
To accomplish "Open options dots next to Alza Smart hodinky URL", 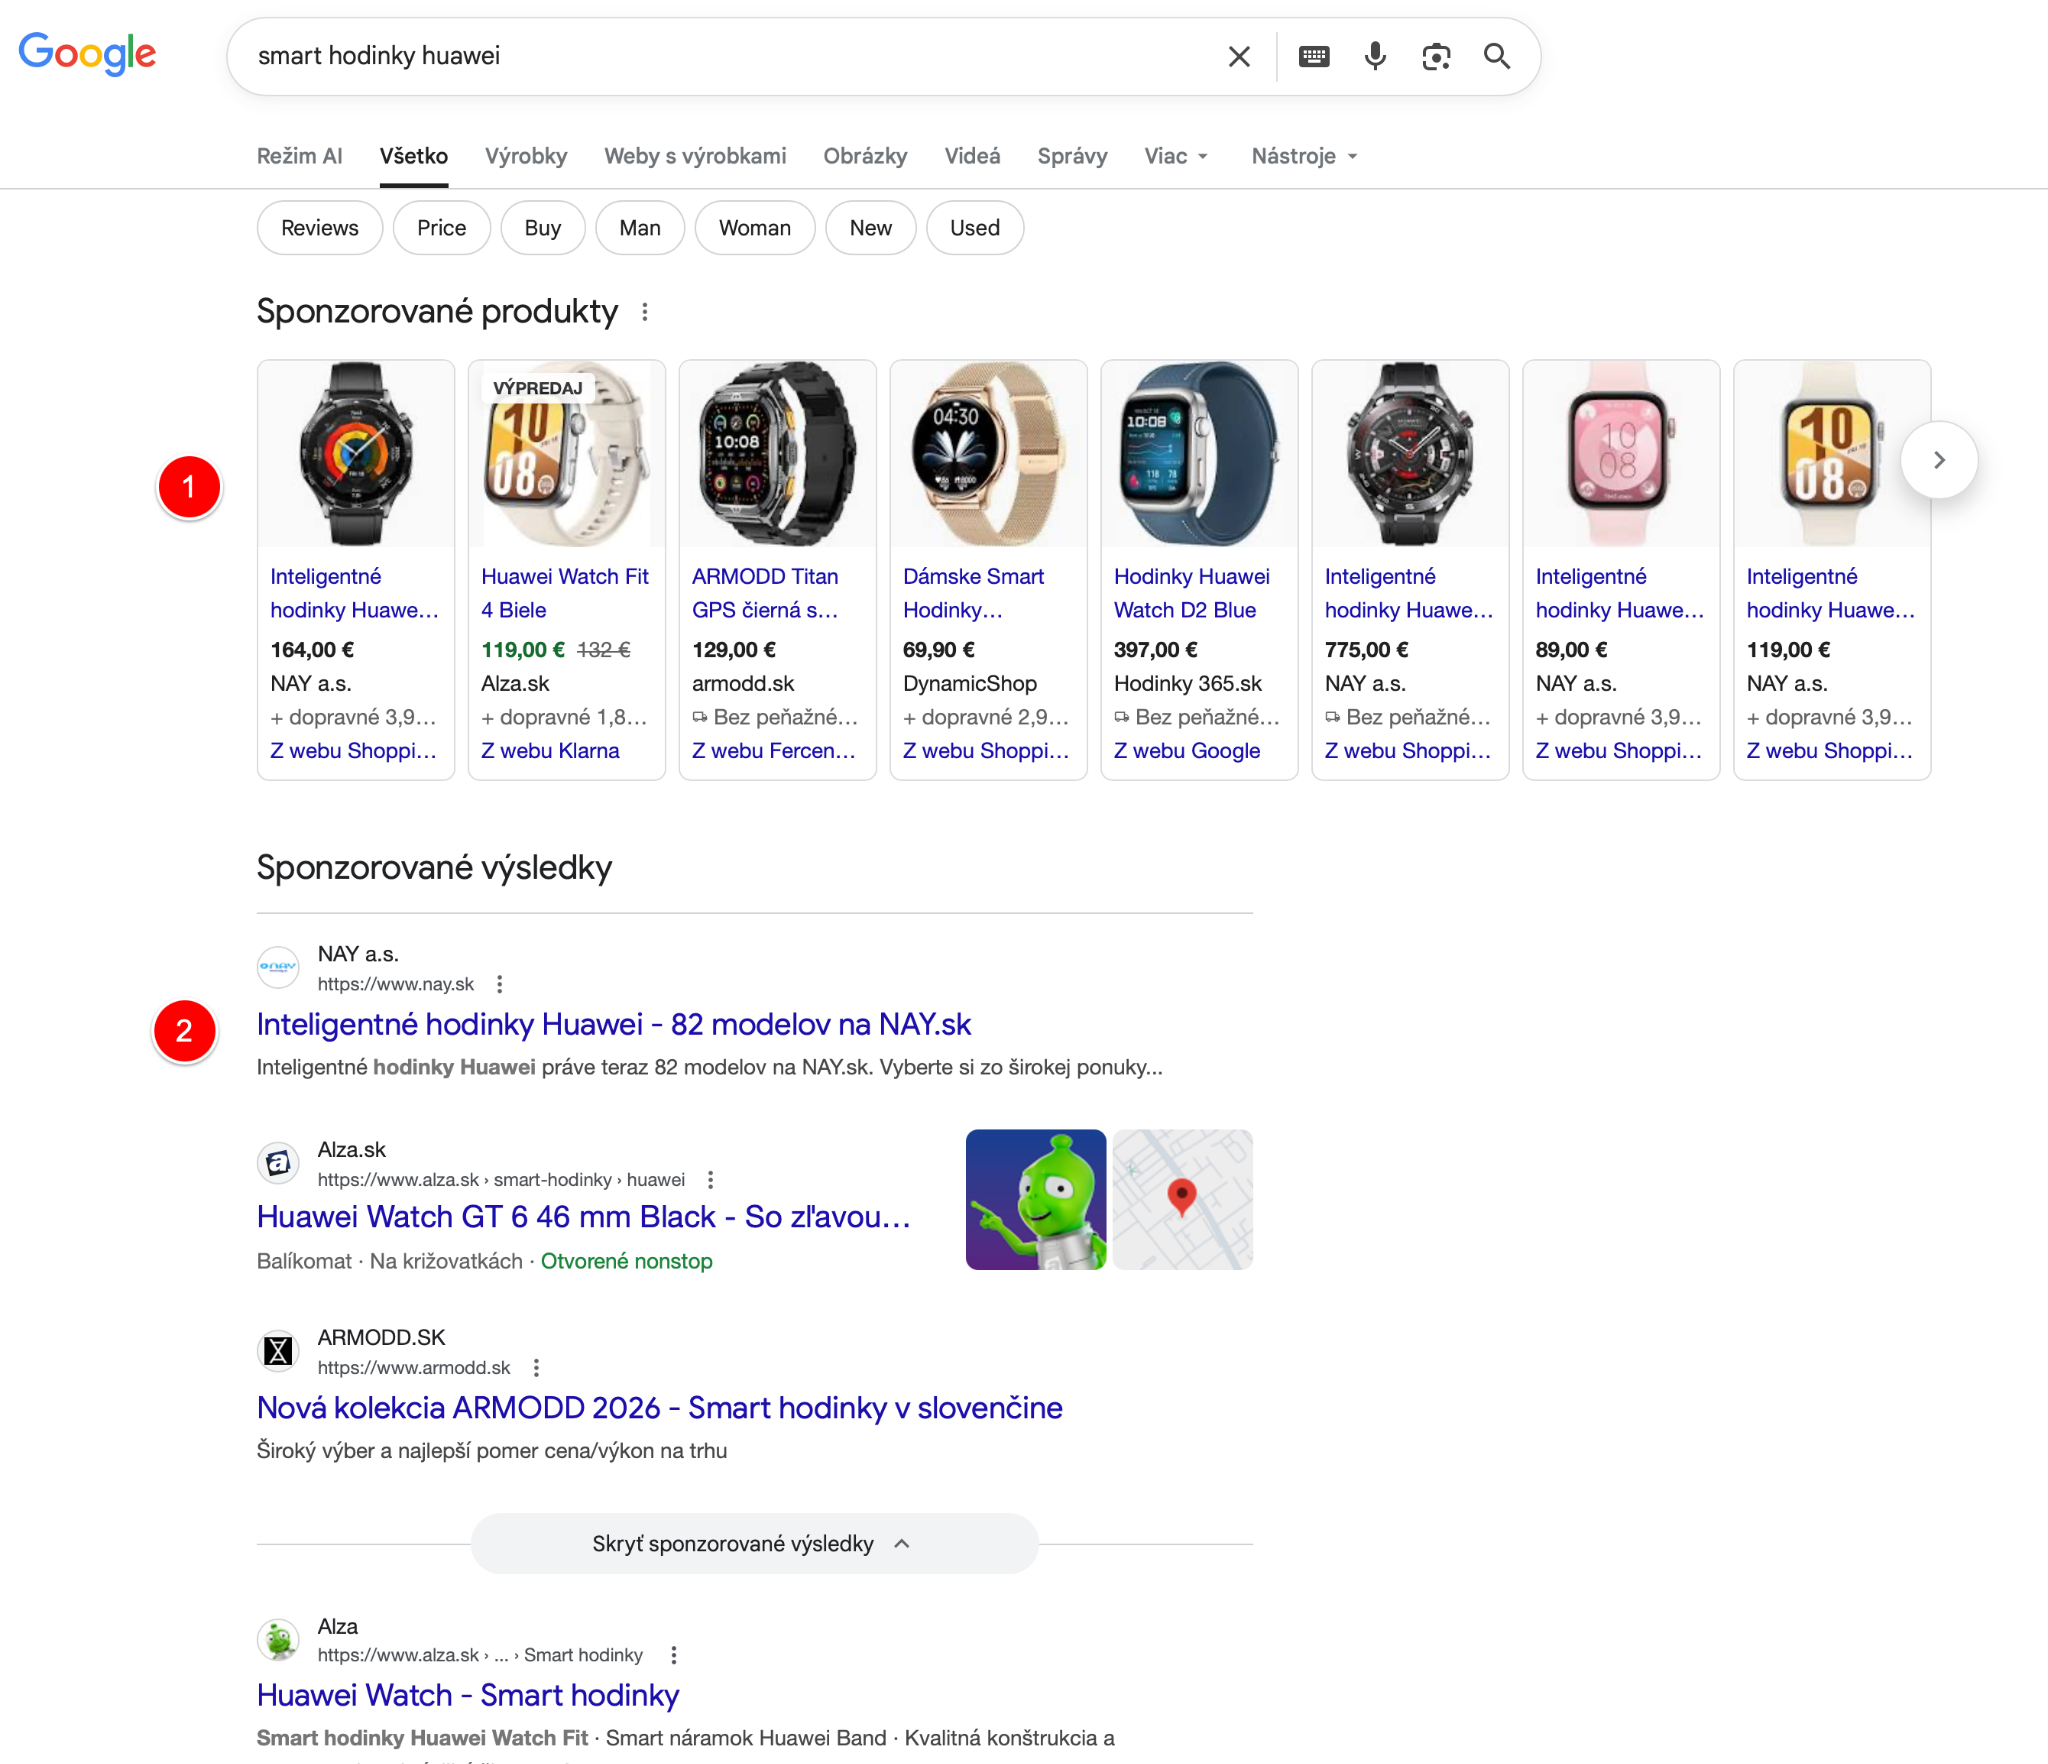I will [x=673, y=1655].
